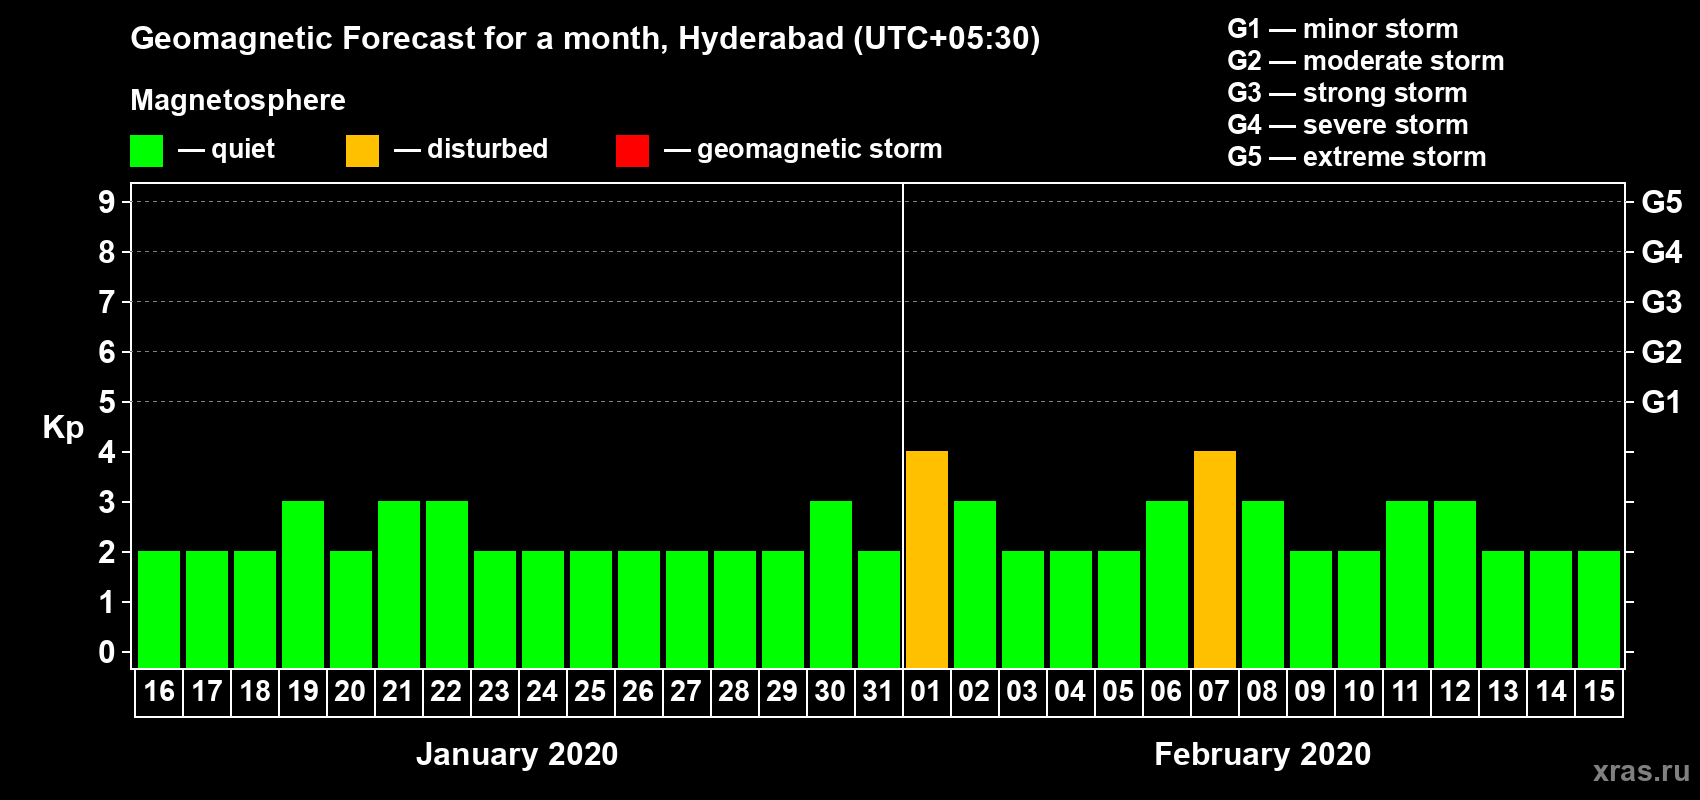This screenshot has width=1700, height=800.
Task: Click the 'G3 — strong storm' legend line
Action: pos(1348,93)
